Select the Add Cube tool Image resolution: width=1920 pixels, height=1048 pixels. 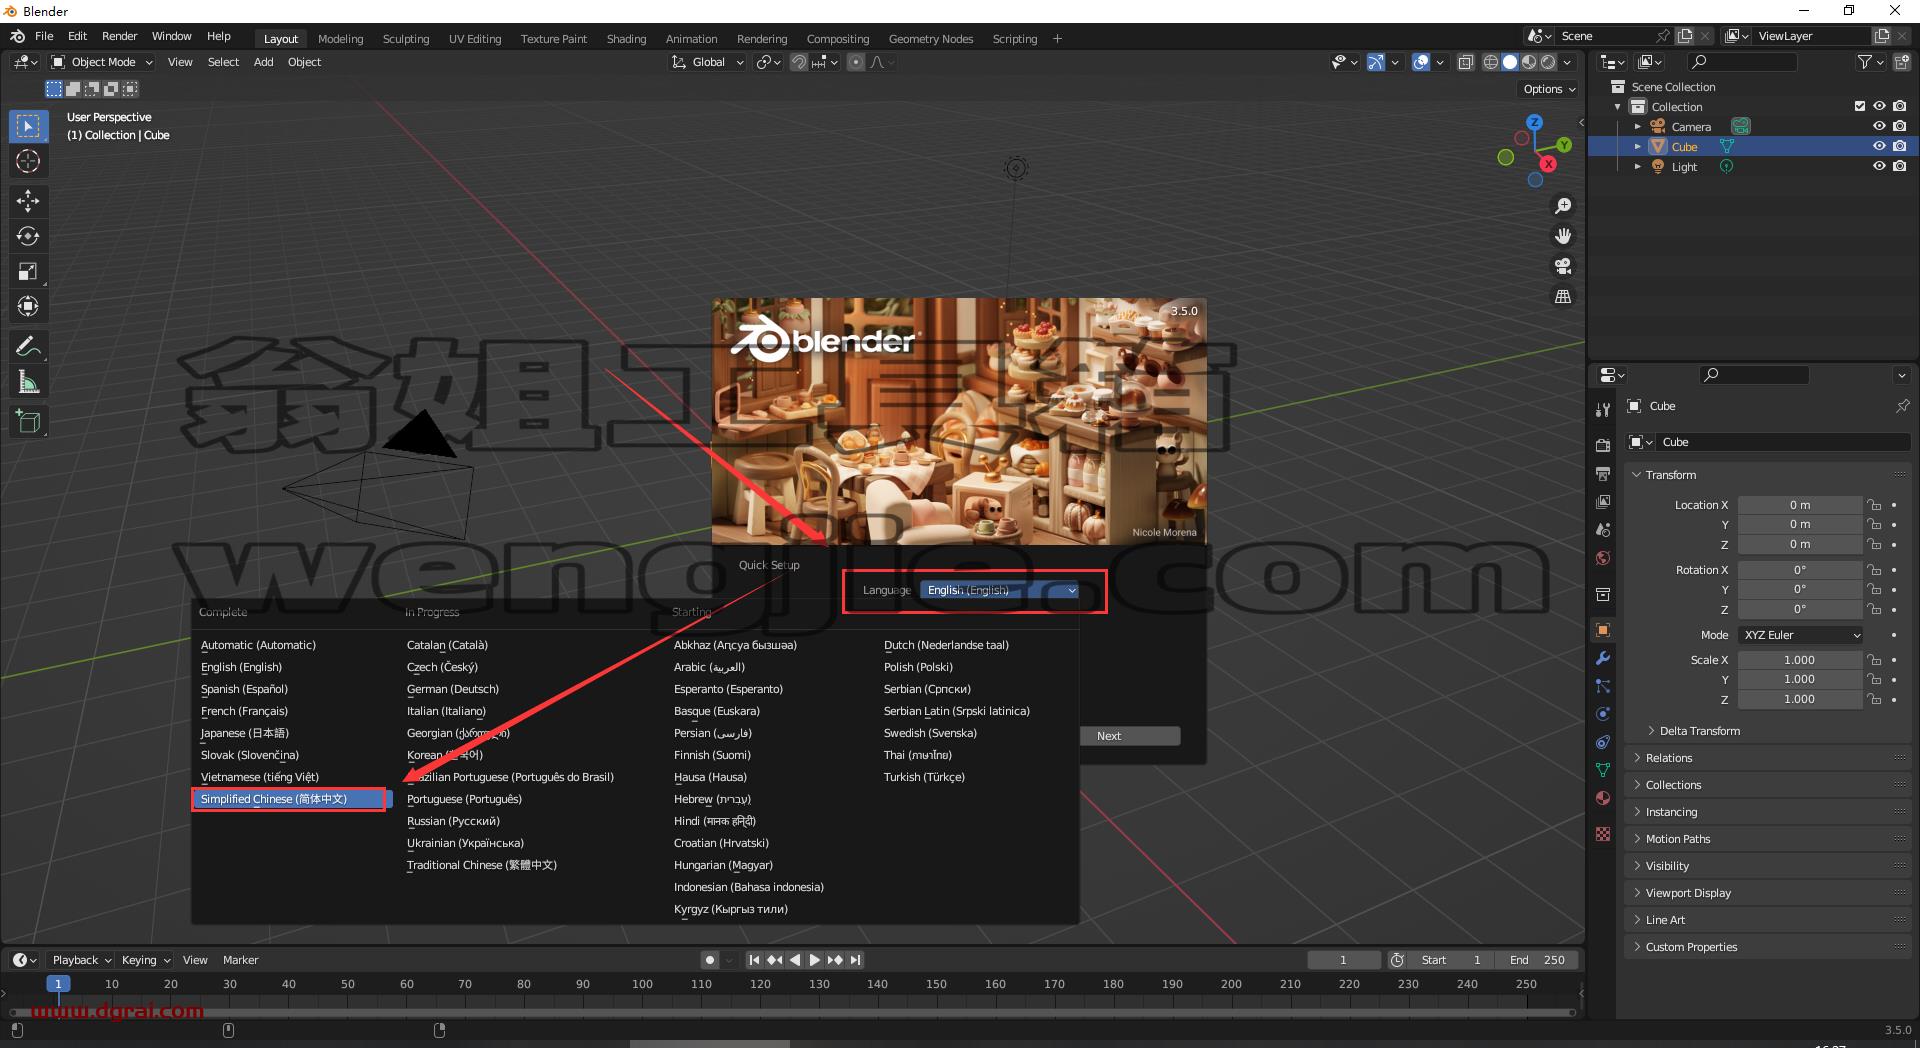(28, 422)
